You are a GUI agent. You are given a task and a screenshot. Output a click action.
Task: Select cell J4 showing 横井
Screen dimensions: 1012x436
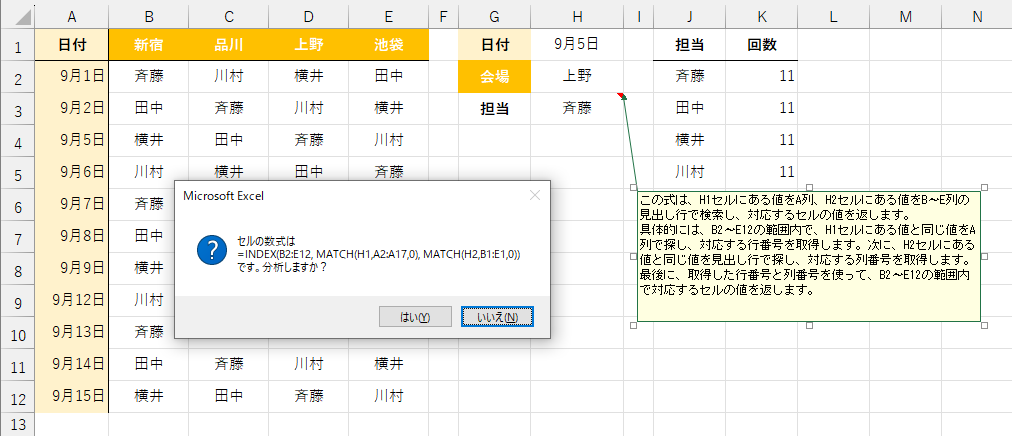point(689,140)
